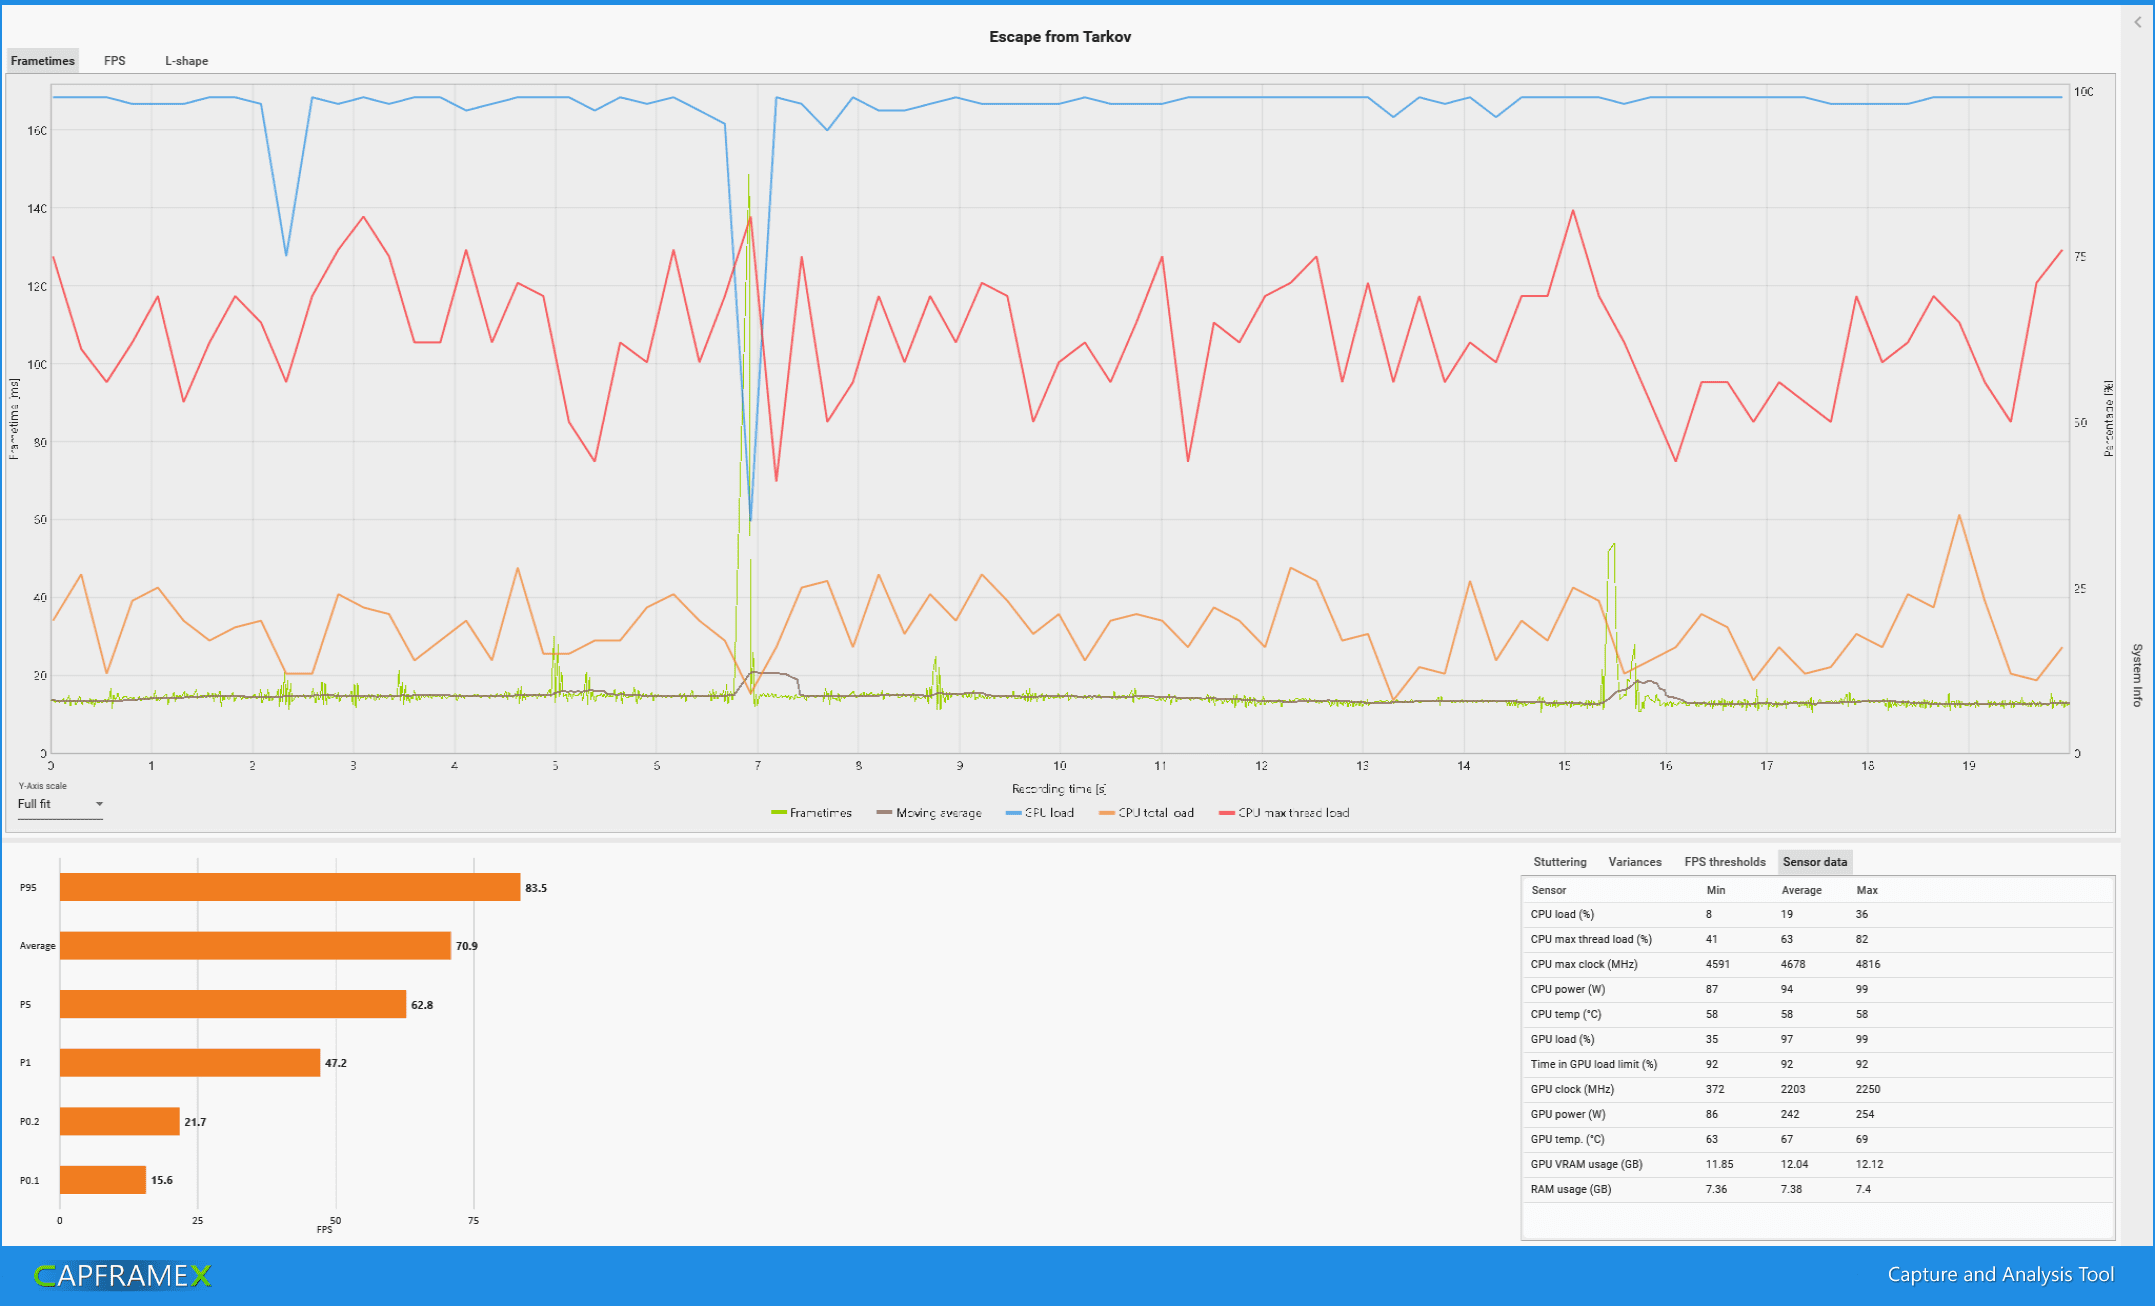Image resolution: width=2155 pixels, height=1306 pixels.
Task: Expand the System Info side panel
Action: point(2137,675)
